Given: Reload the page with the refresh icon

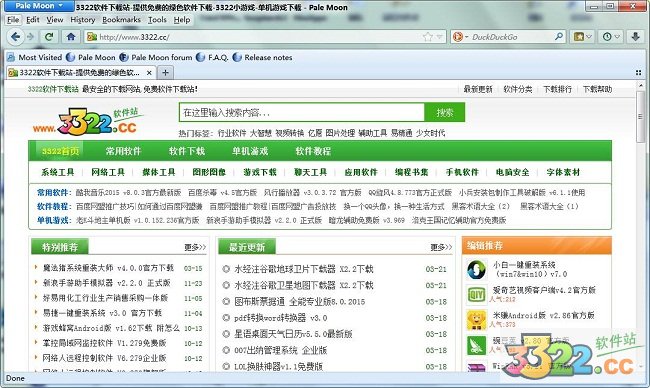Looking at the screenshot, I should pos(49,37).
